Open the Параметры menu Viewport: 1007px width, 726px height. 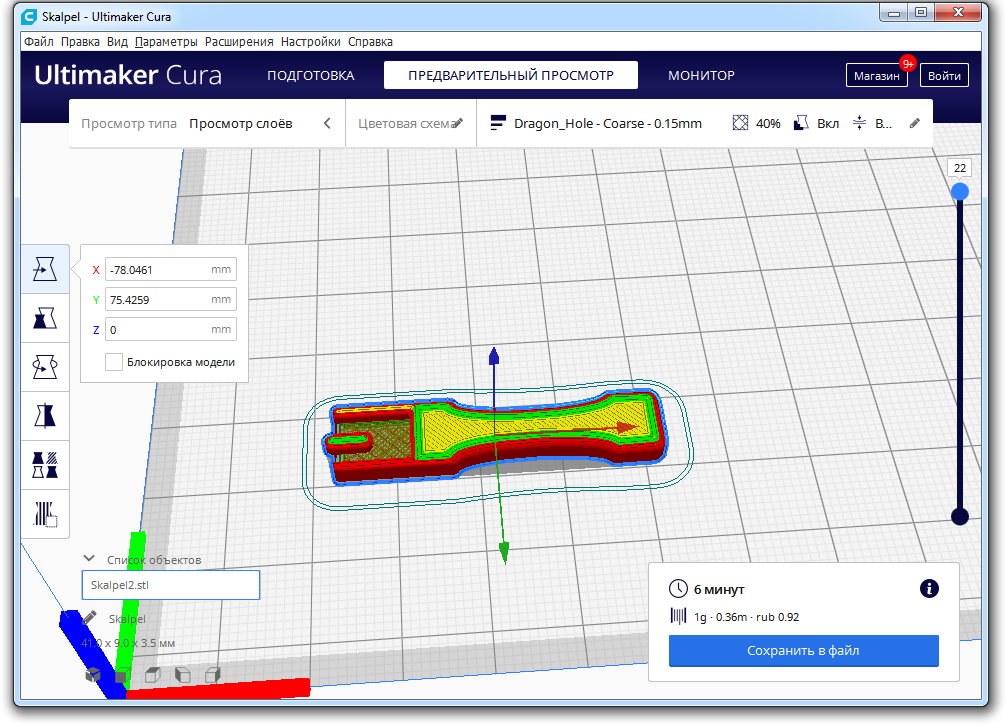tap(166, 42)
